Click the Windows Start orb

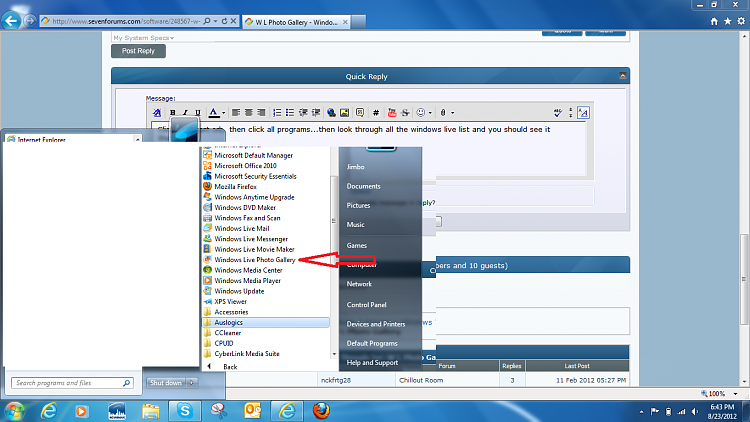14,411
